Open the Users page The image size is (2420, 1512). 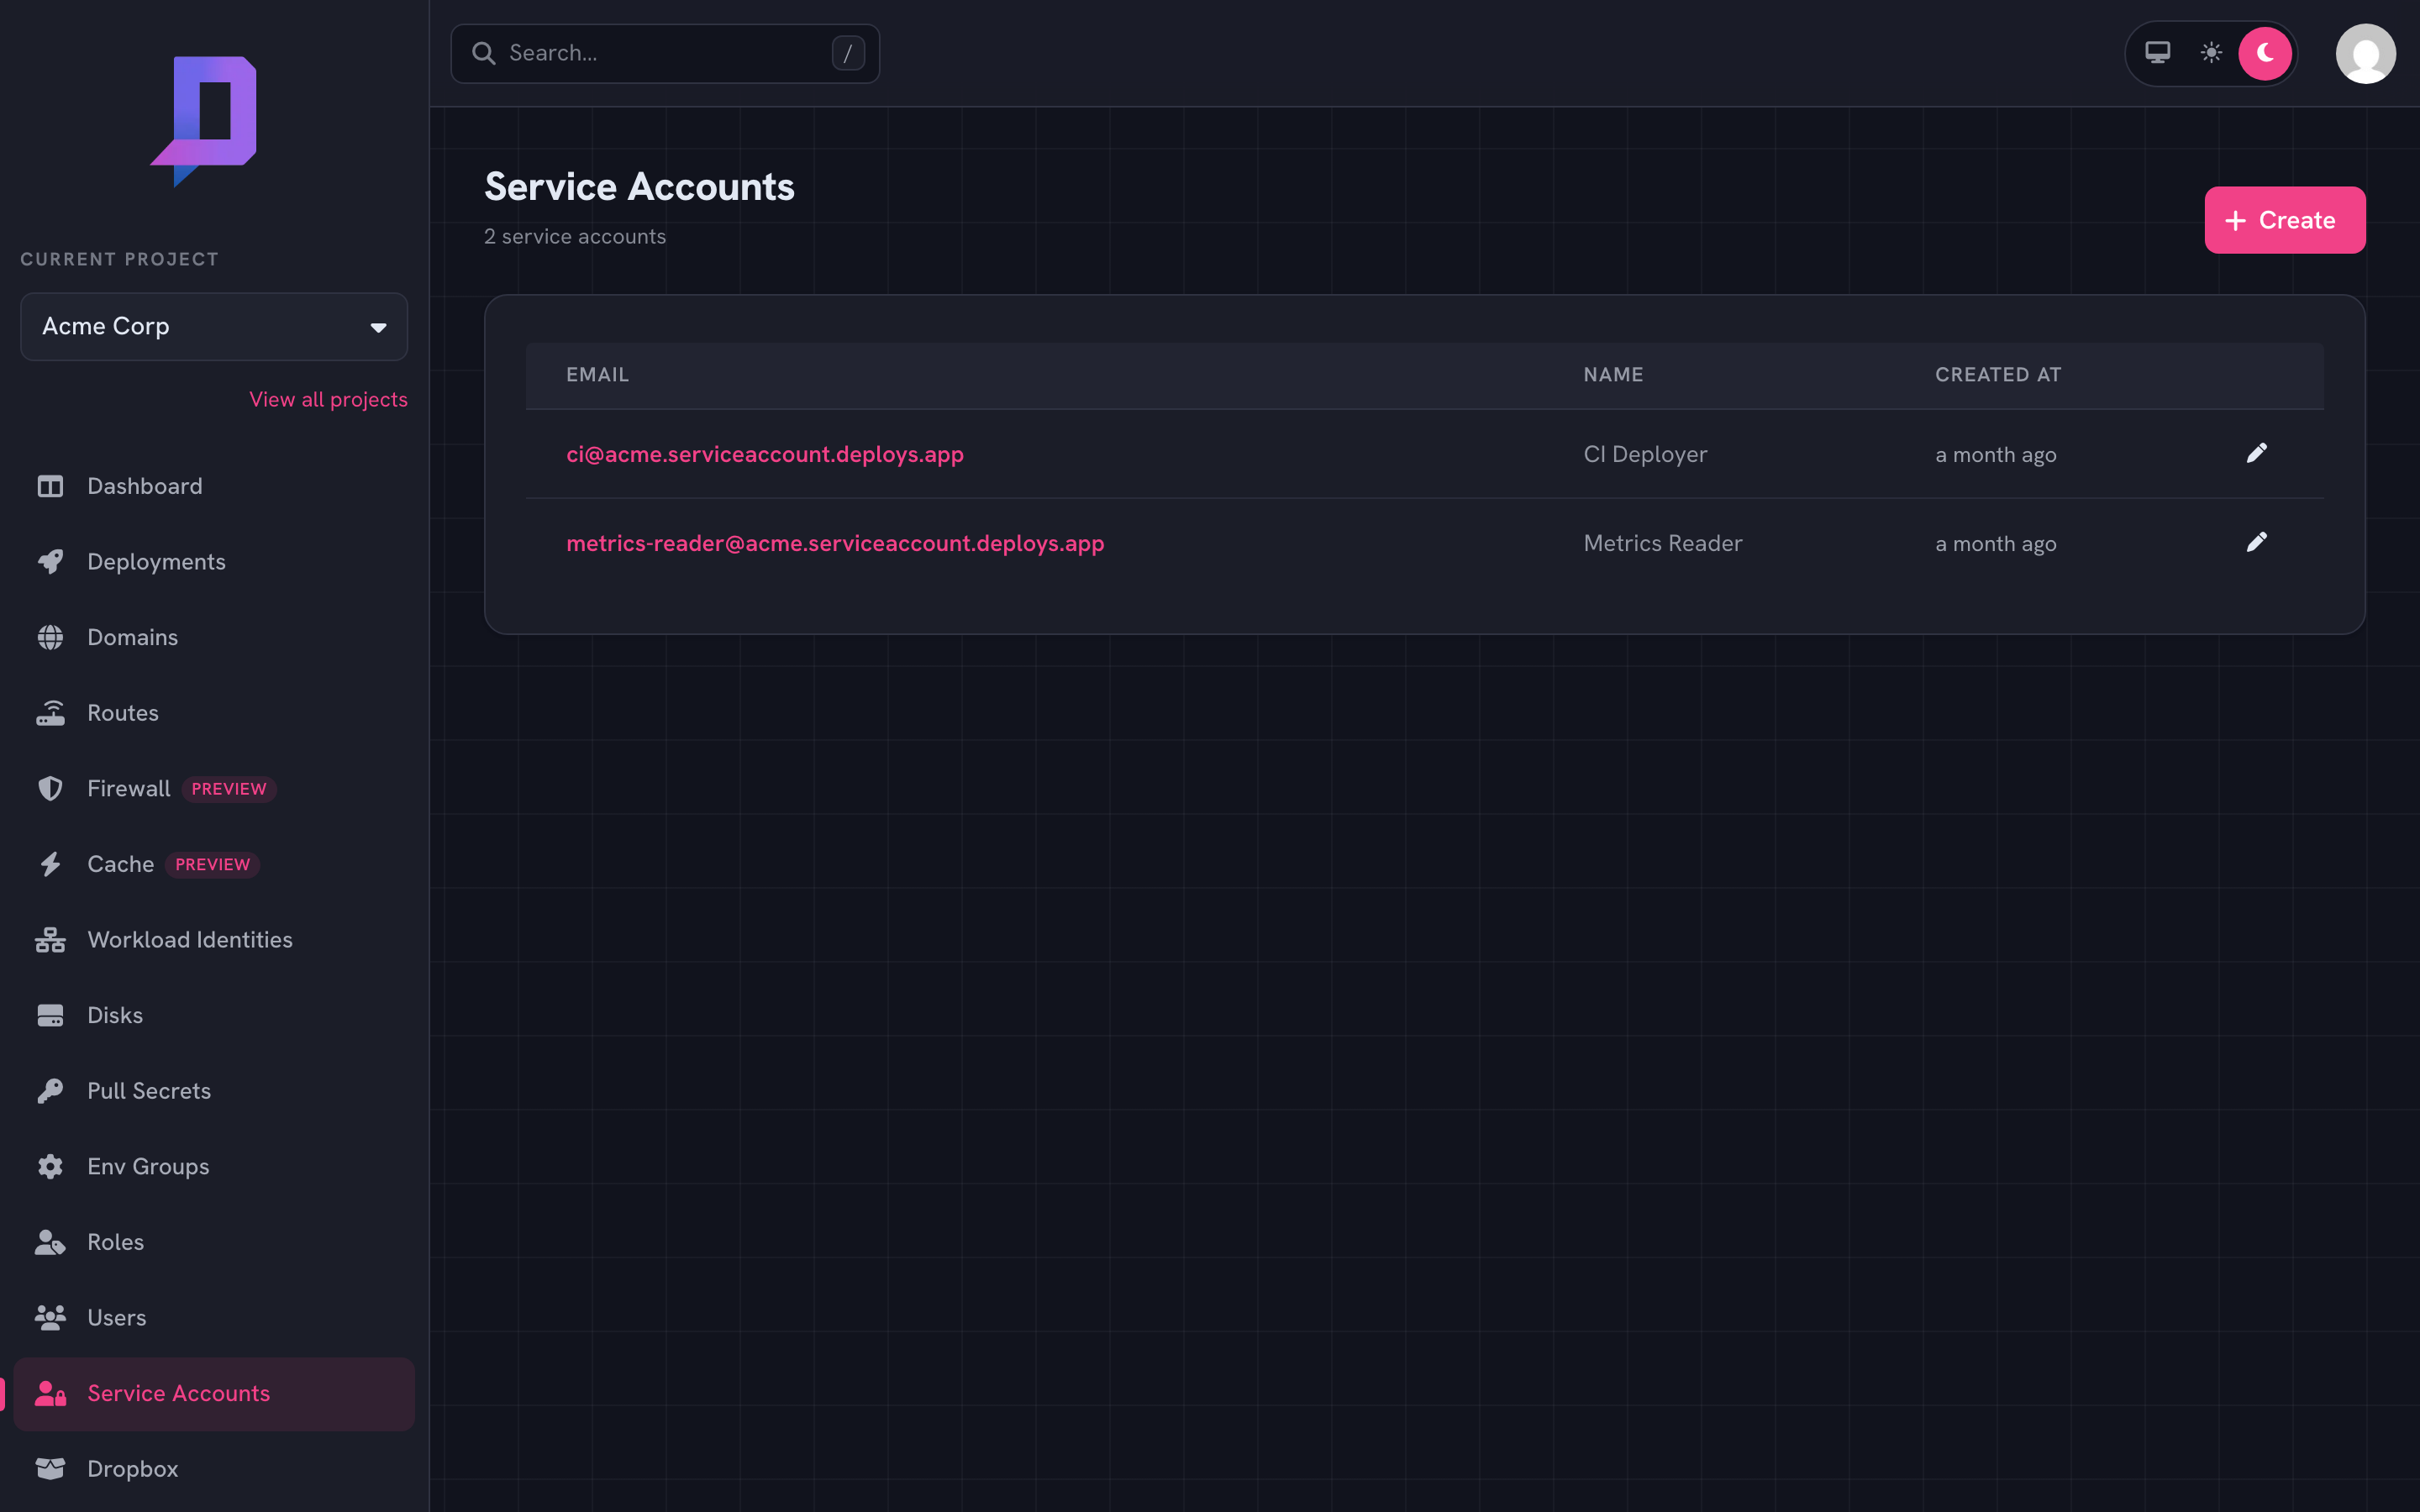coord(214,1317)
